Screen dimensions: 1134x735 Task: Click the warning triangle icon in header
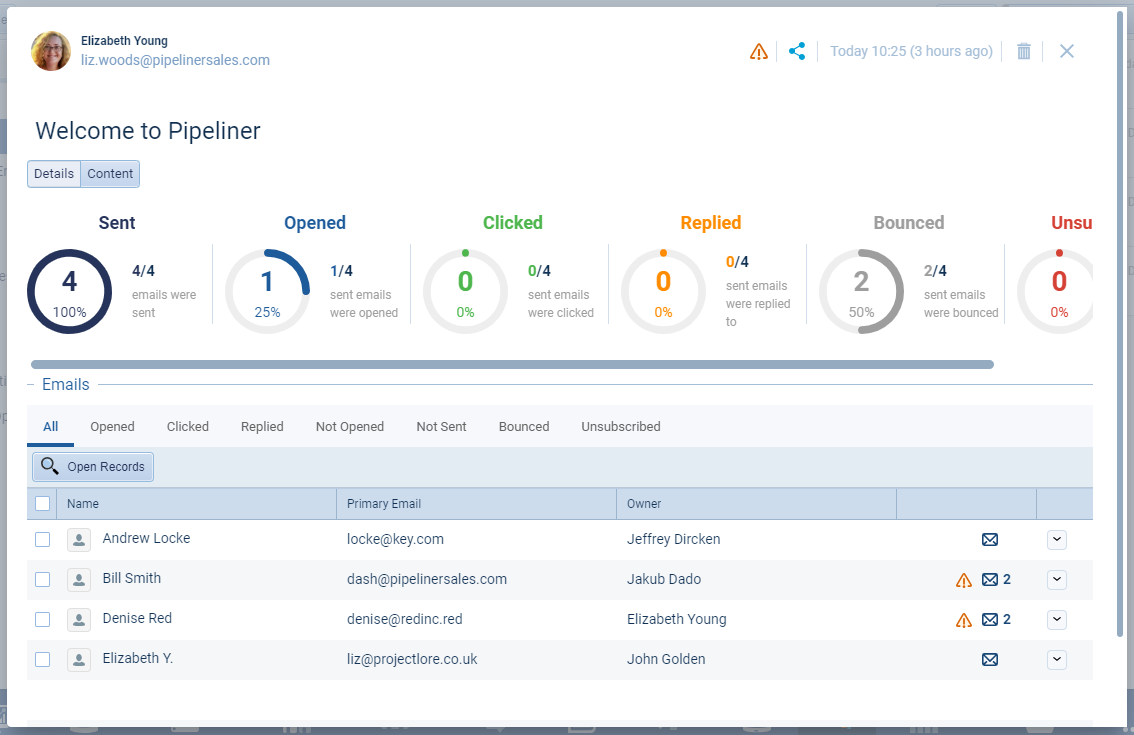point(759,51)
